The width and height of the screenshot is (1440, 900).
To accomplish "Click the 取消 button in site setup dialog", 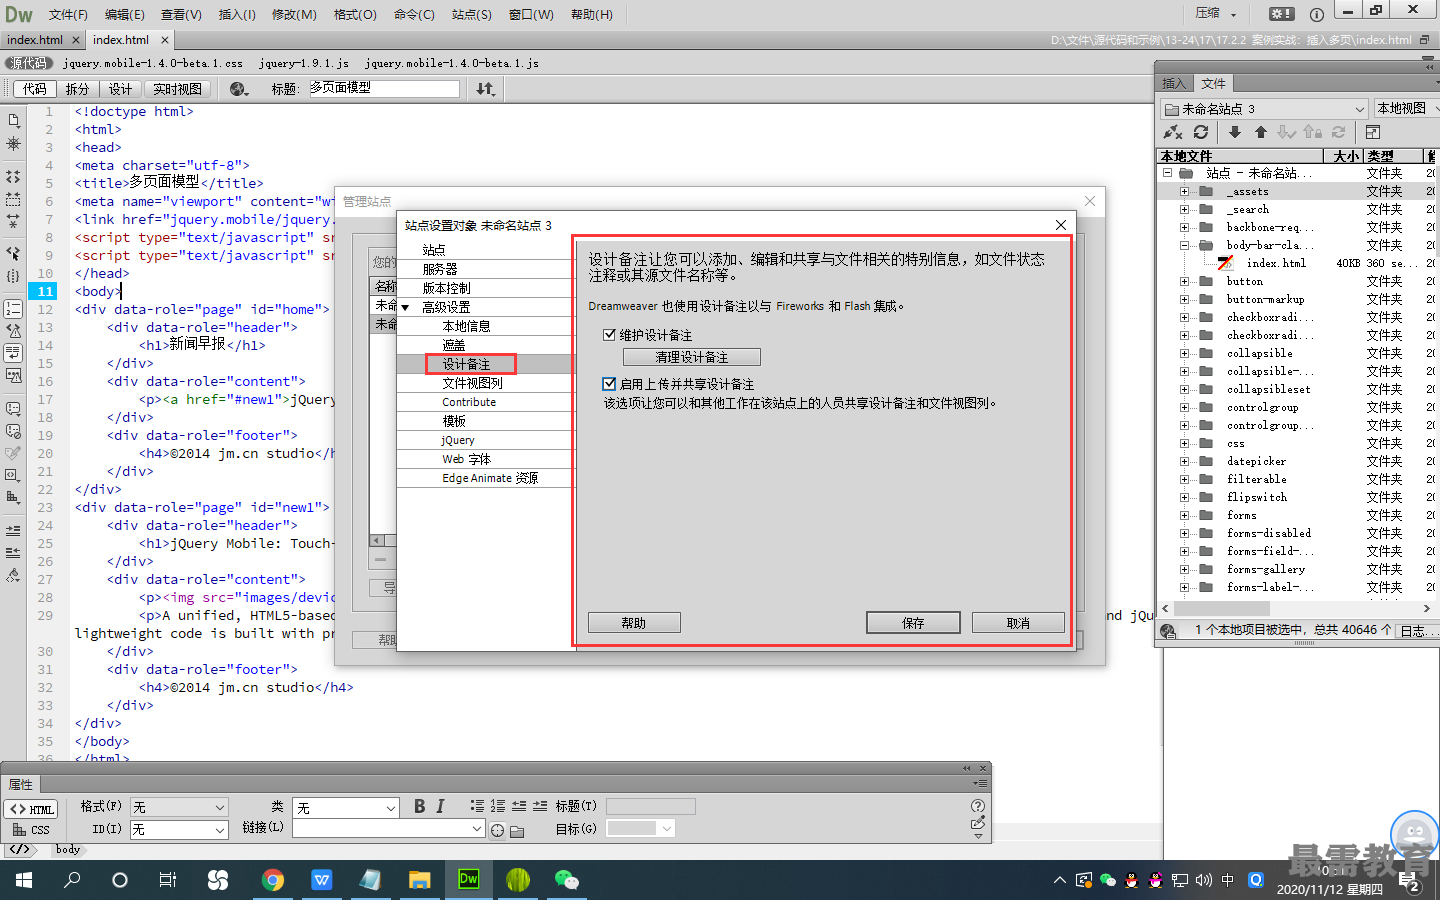I will tap(1018, 623).
